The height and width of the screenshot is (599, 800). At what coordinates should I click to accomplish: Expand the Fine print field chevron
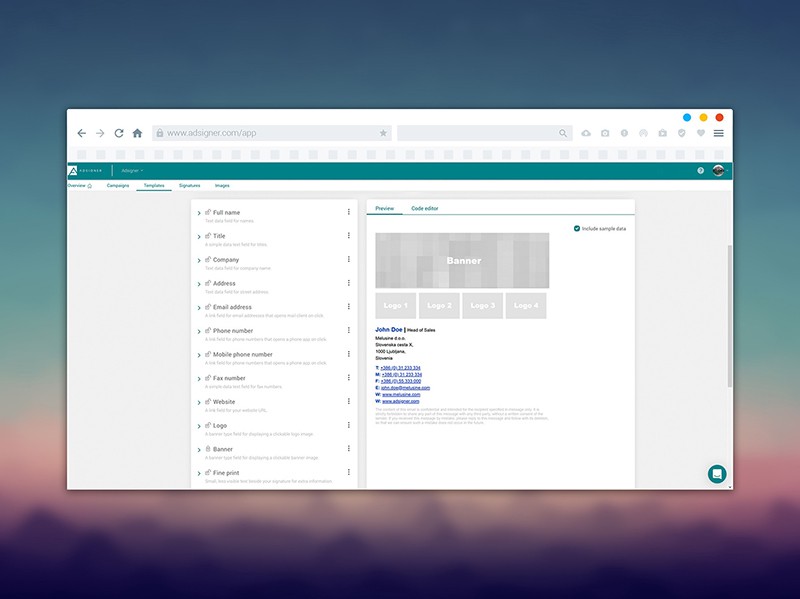[x=199, y=473]
